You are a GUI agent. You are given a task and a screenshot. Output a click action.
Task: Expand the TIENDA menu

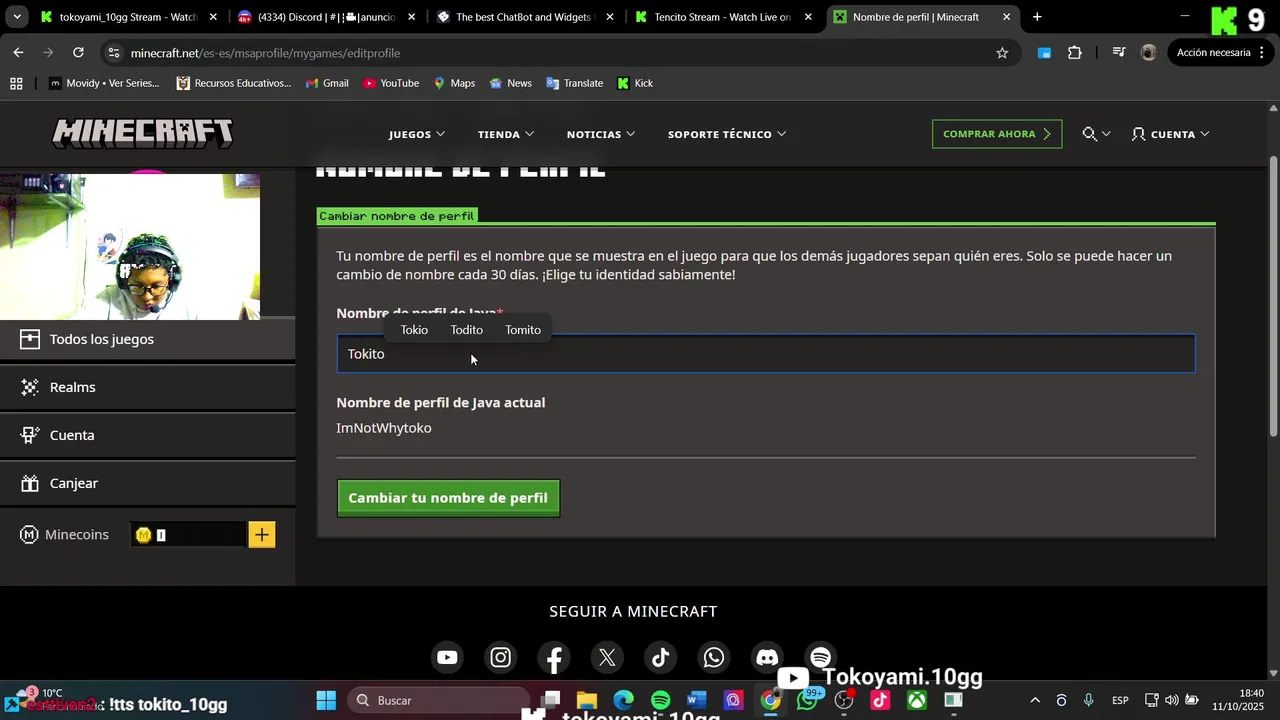pos(506,134)
